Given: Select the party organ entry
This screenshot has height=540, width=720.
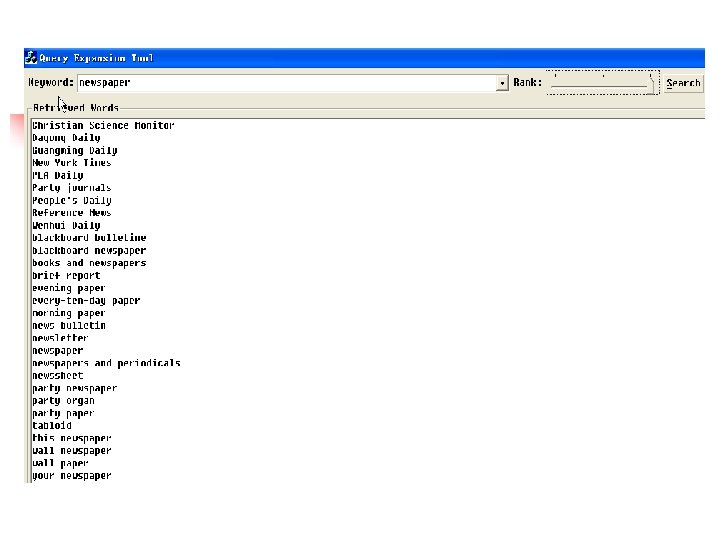Looking at the screenshot, I should pyautogui.click(x=63, y=400).
